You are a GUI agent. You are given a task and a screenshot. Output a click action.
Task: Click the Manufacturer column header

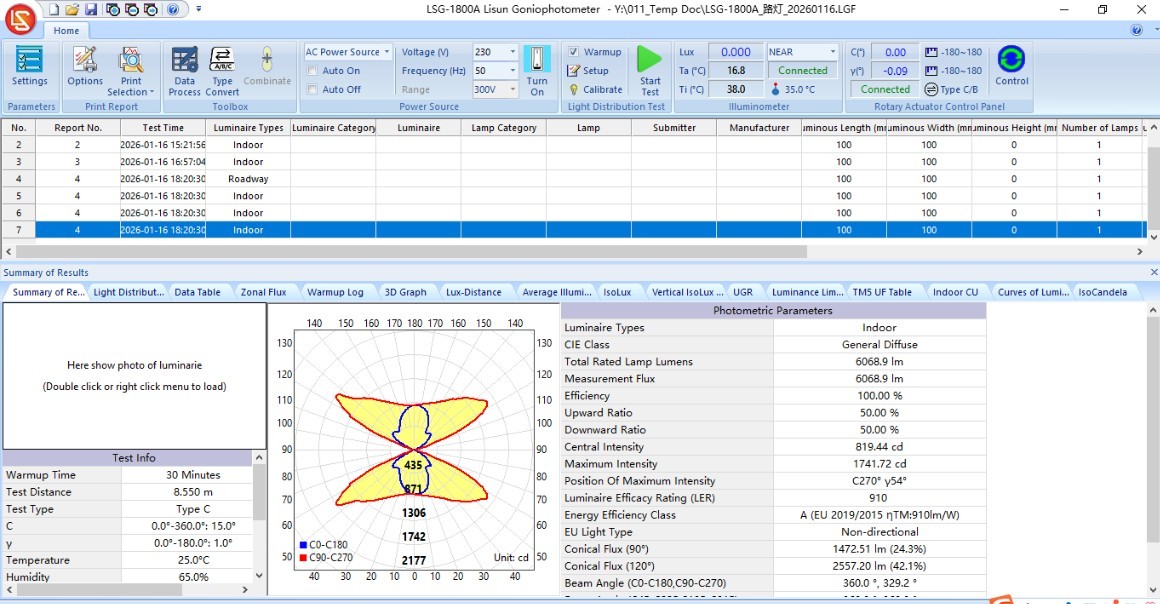[759, 127]
